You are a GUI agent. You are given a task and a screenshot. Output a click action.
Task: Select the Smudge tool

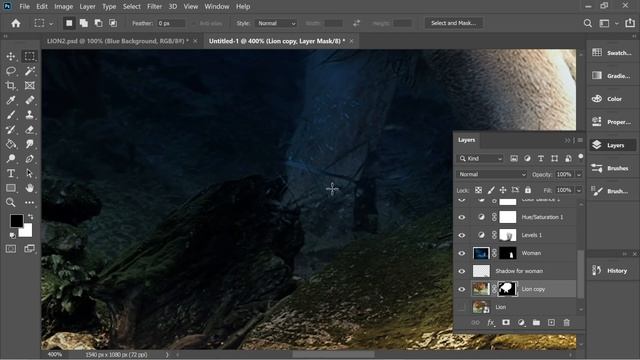click(x=29, y=144)
